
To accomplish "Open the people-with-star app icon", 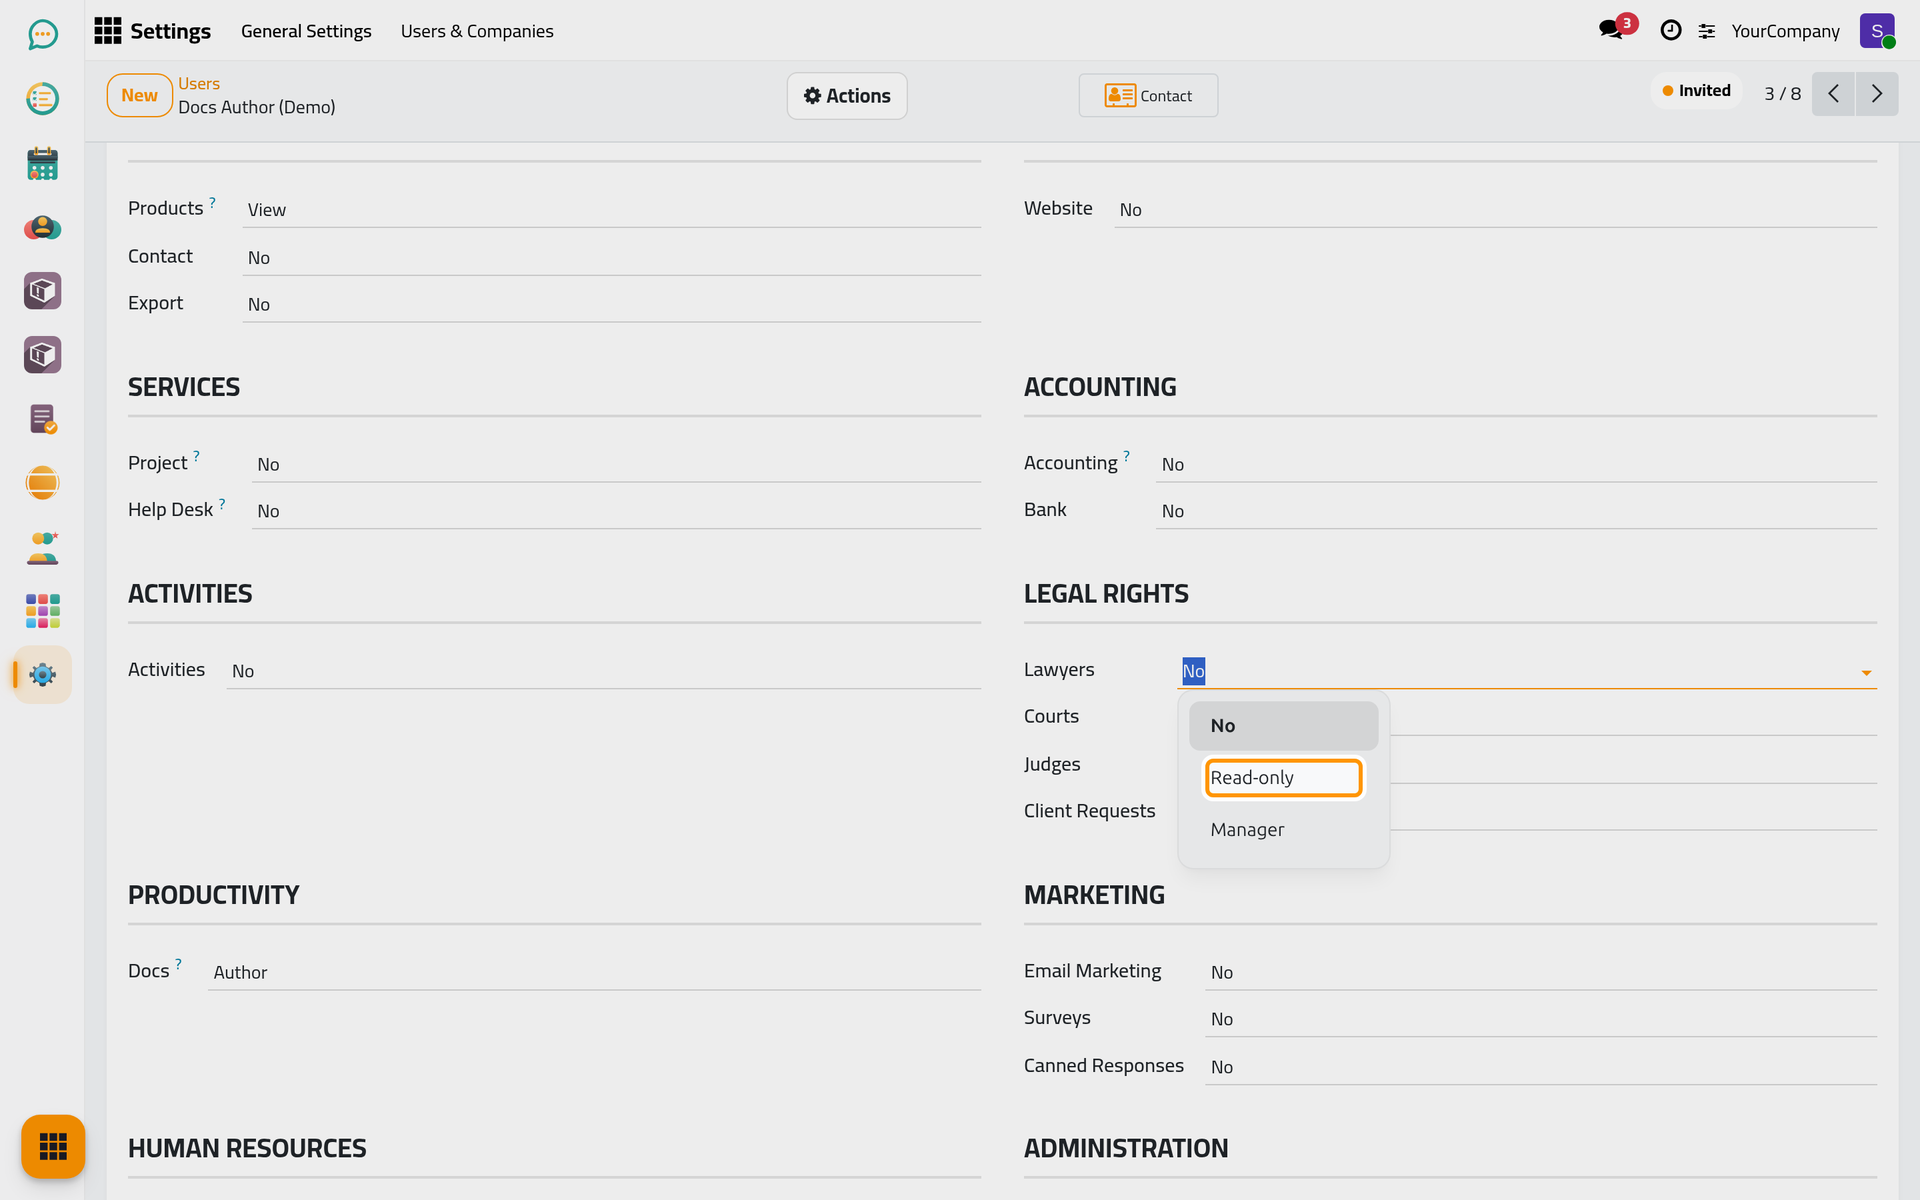I will [x=42, y=547].
